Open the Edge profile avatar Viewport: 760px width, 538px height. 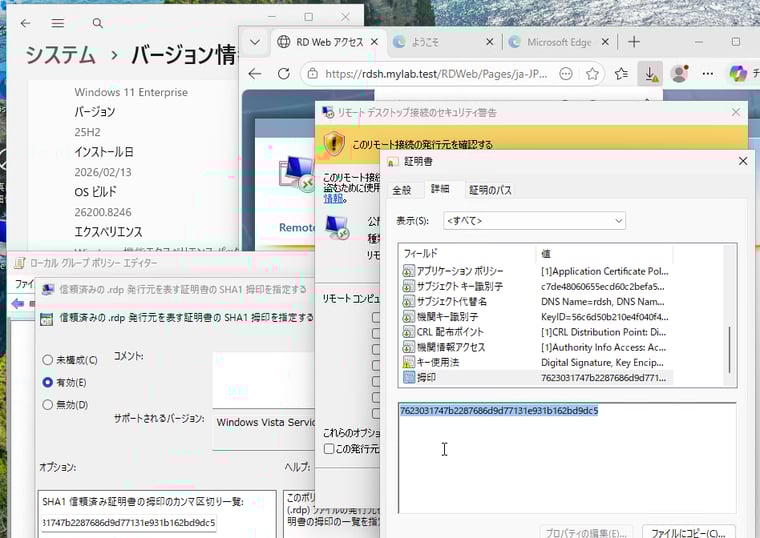tap(679, 74)
